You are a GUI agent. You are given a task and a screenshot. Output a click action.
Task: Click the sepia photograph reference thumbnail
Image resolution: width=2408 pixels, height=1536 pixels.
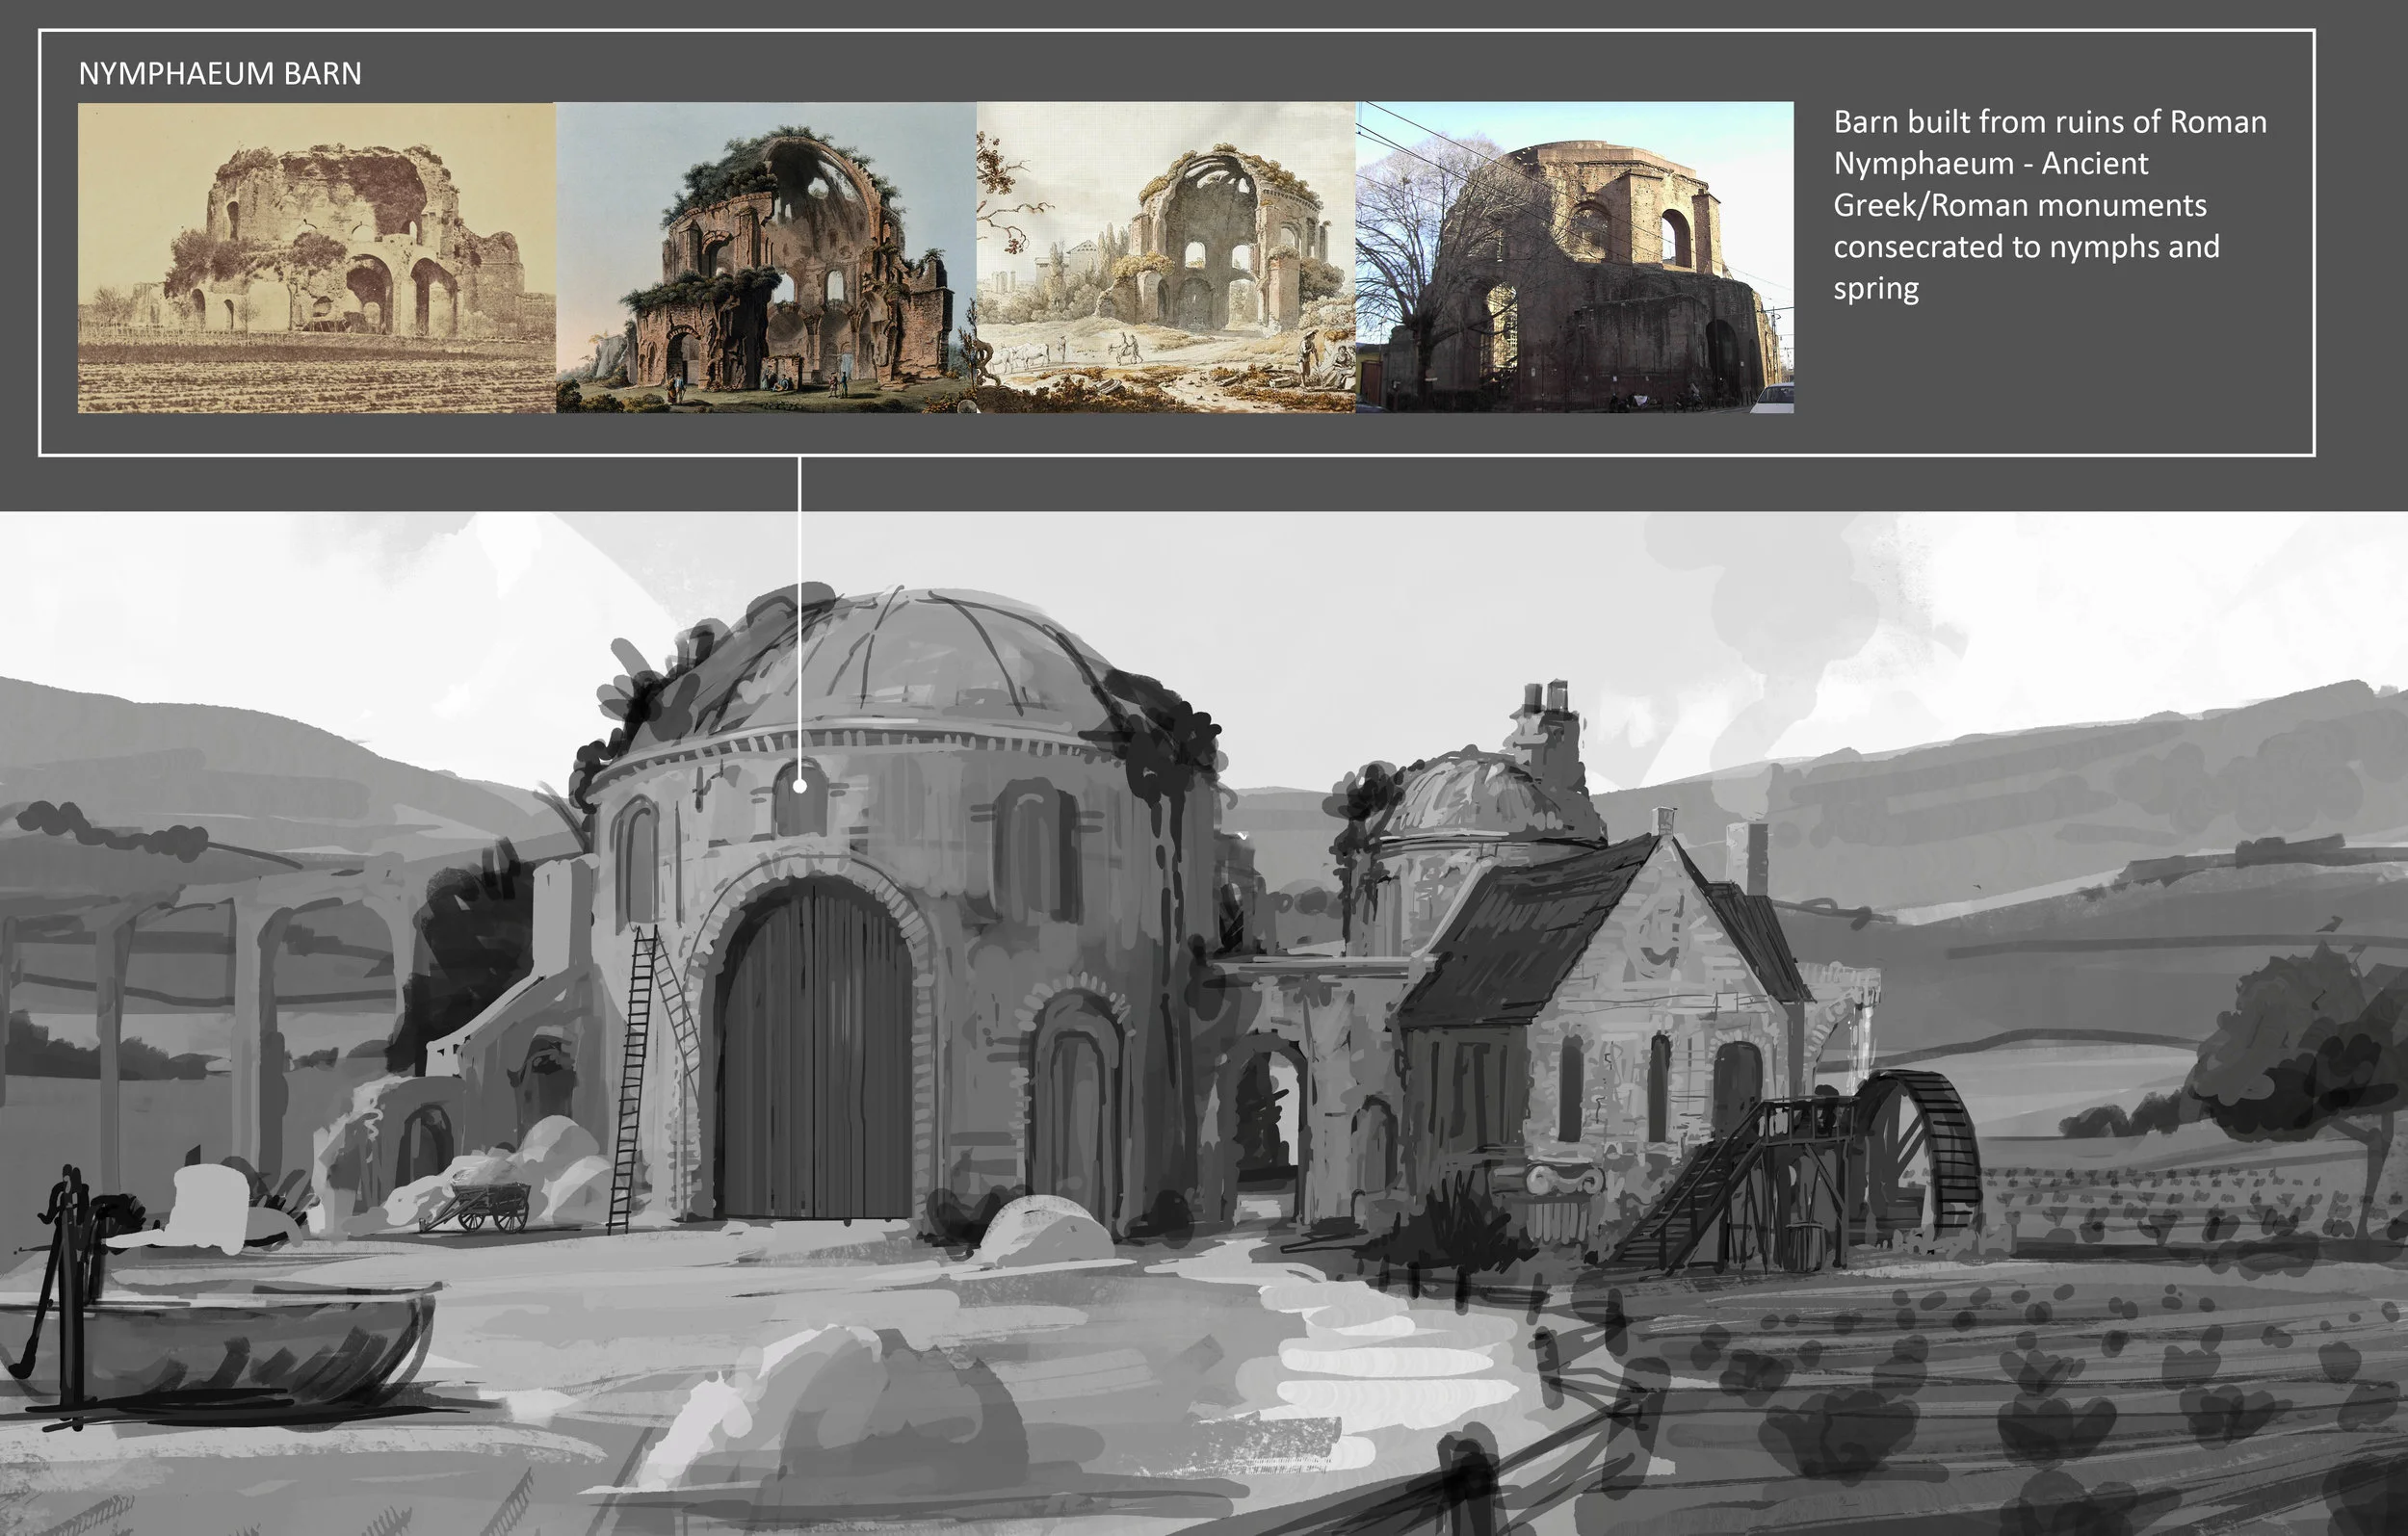click(317, 257)
